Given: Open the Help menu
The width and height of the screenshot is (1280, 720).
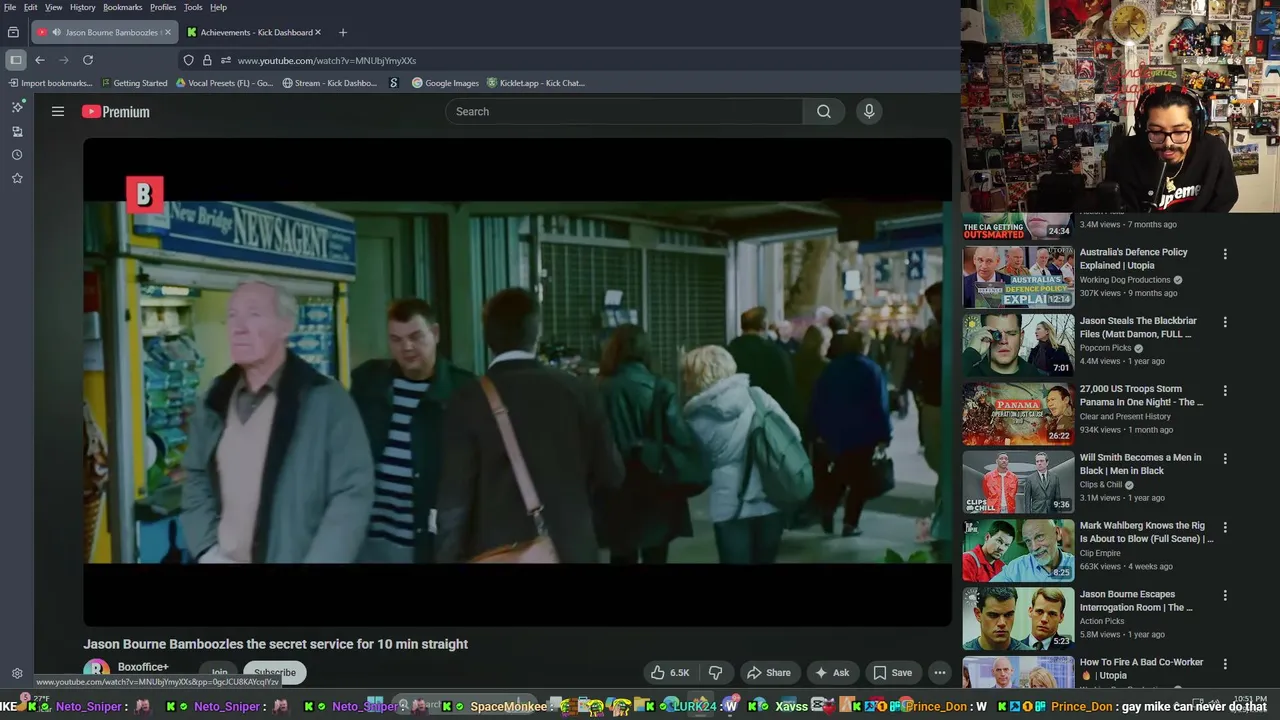Looking at the screenshot, I should (x=218, y=7).
